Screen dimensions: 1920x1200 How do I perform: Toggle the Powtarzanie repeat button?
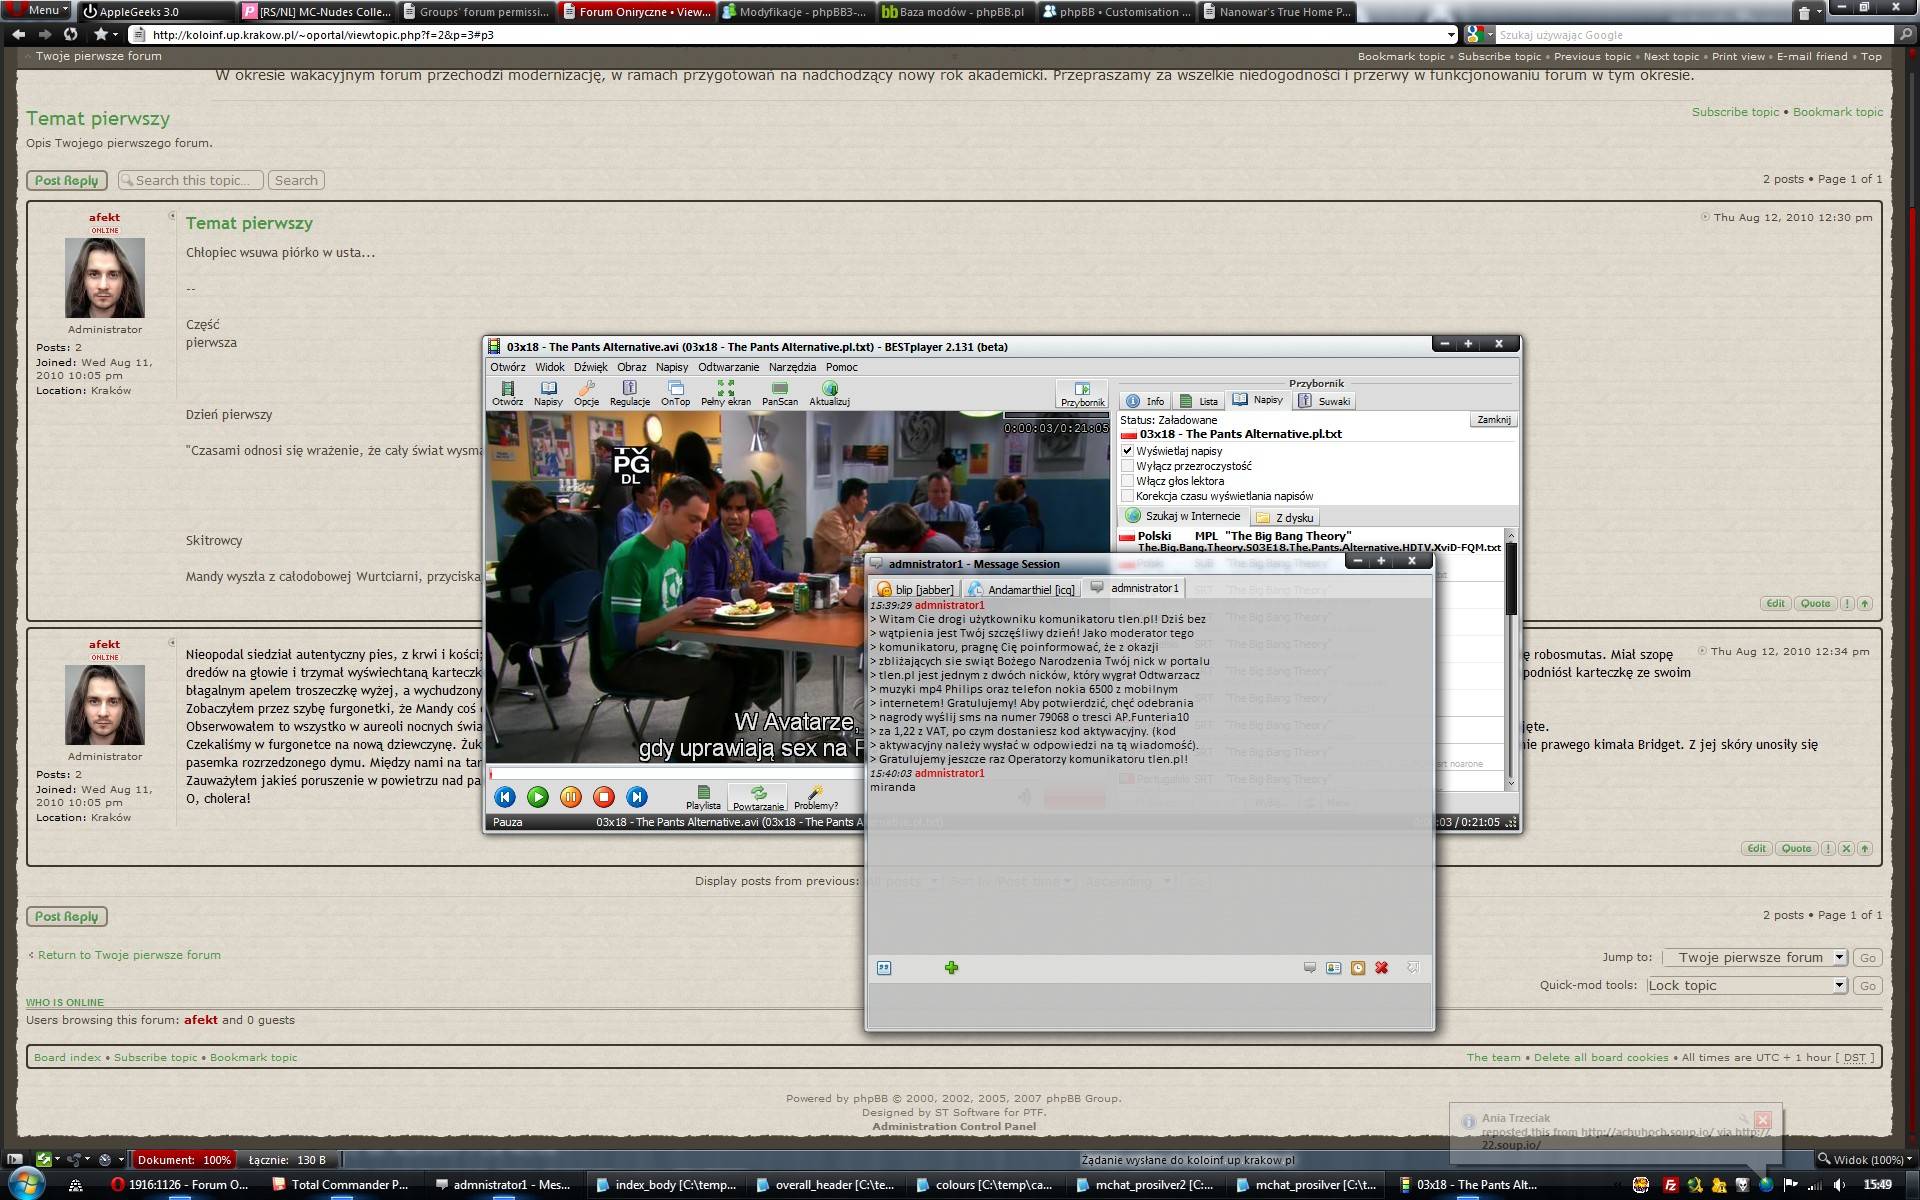[x=758, y=798]
